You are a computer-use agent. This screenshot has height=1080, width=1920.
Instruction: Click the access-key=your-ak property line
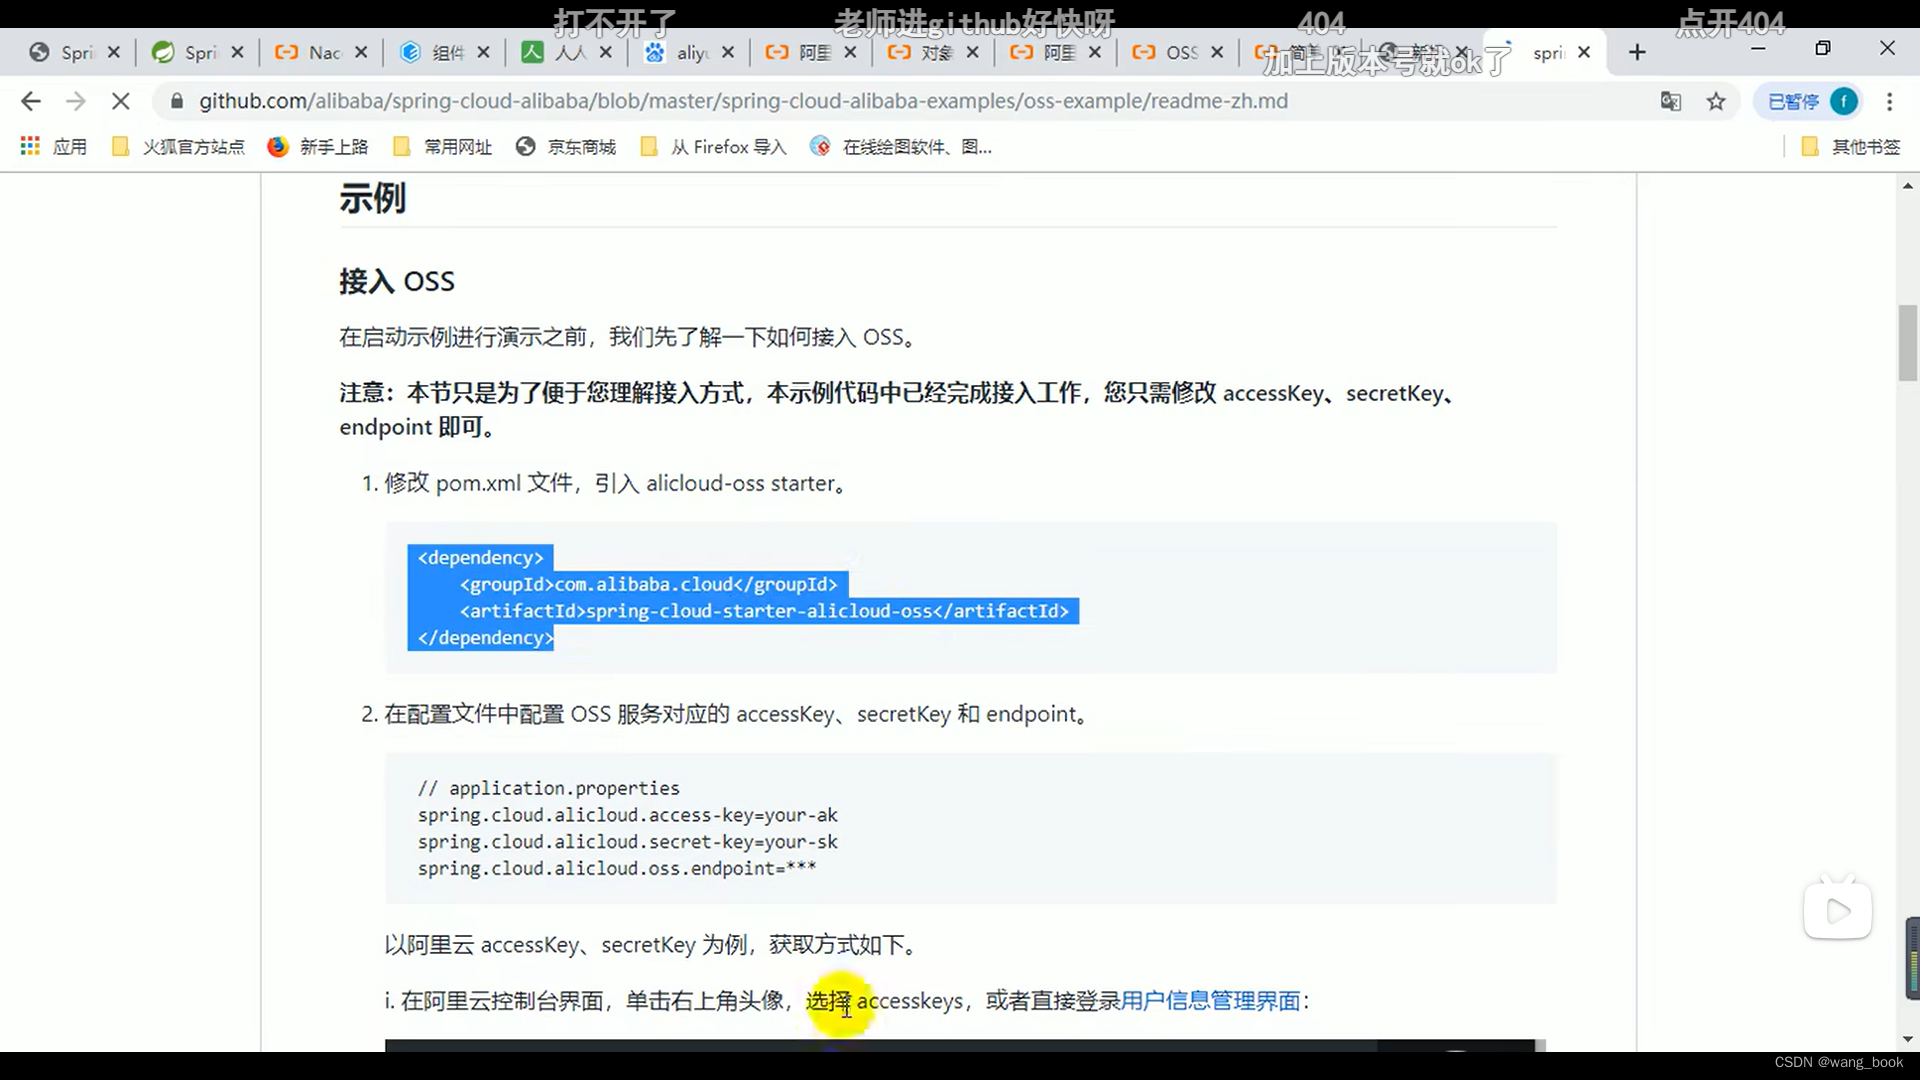[628, 815]
